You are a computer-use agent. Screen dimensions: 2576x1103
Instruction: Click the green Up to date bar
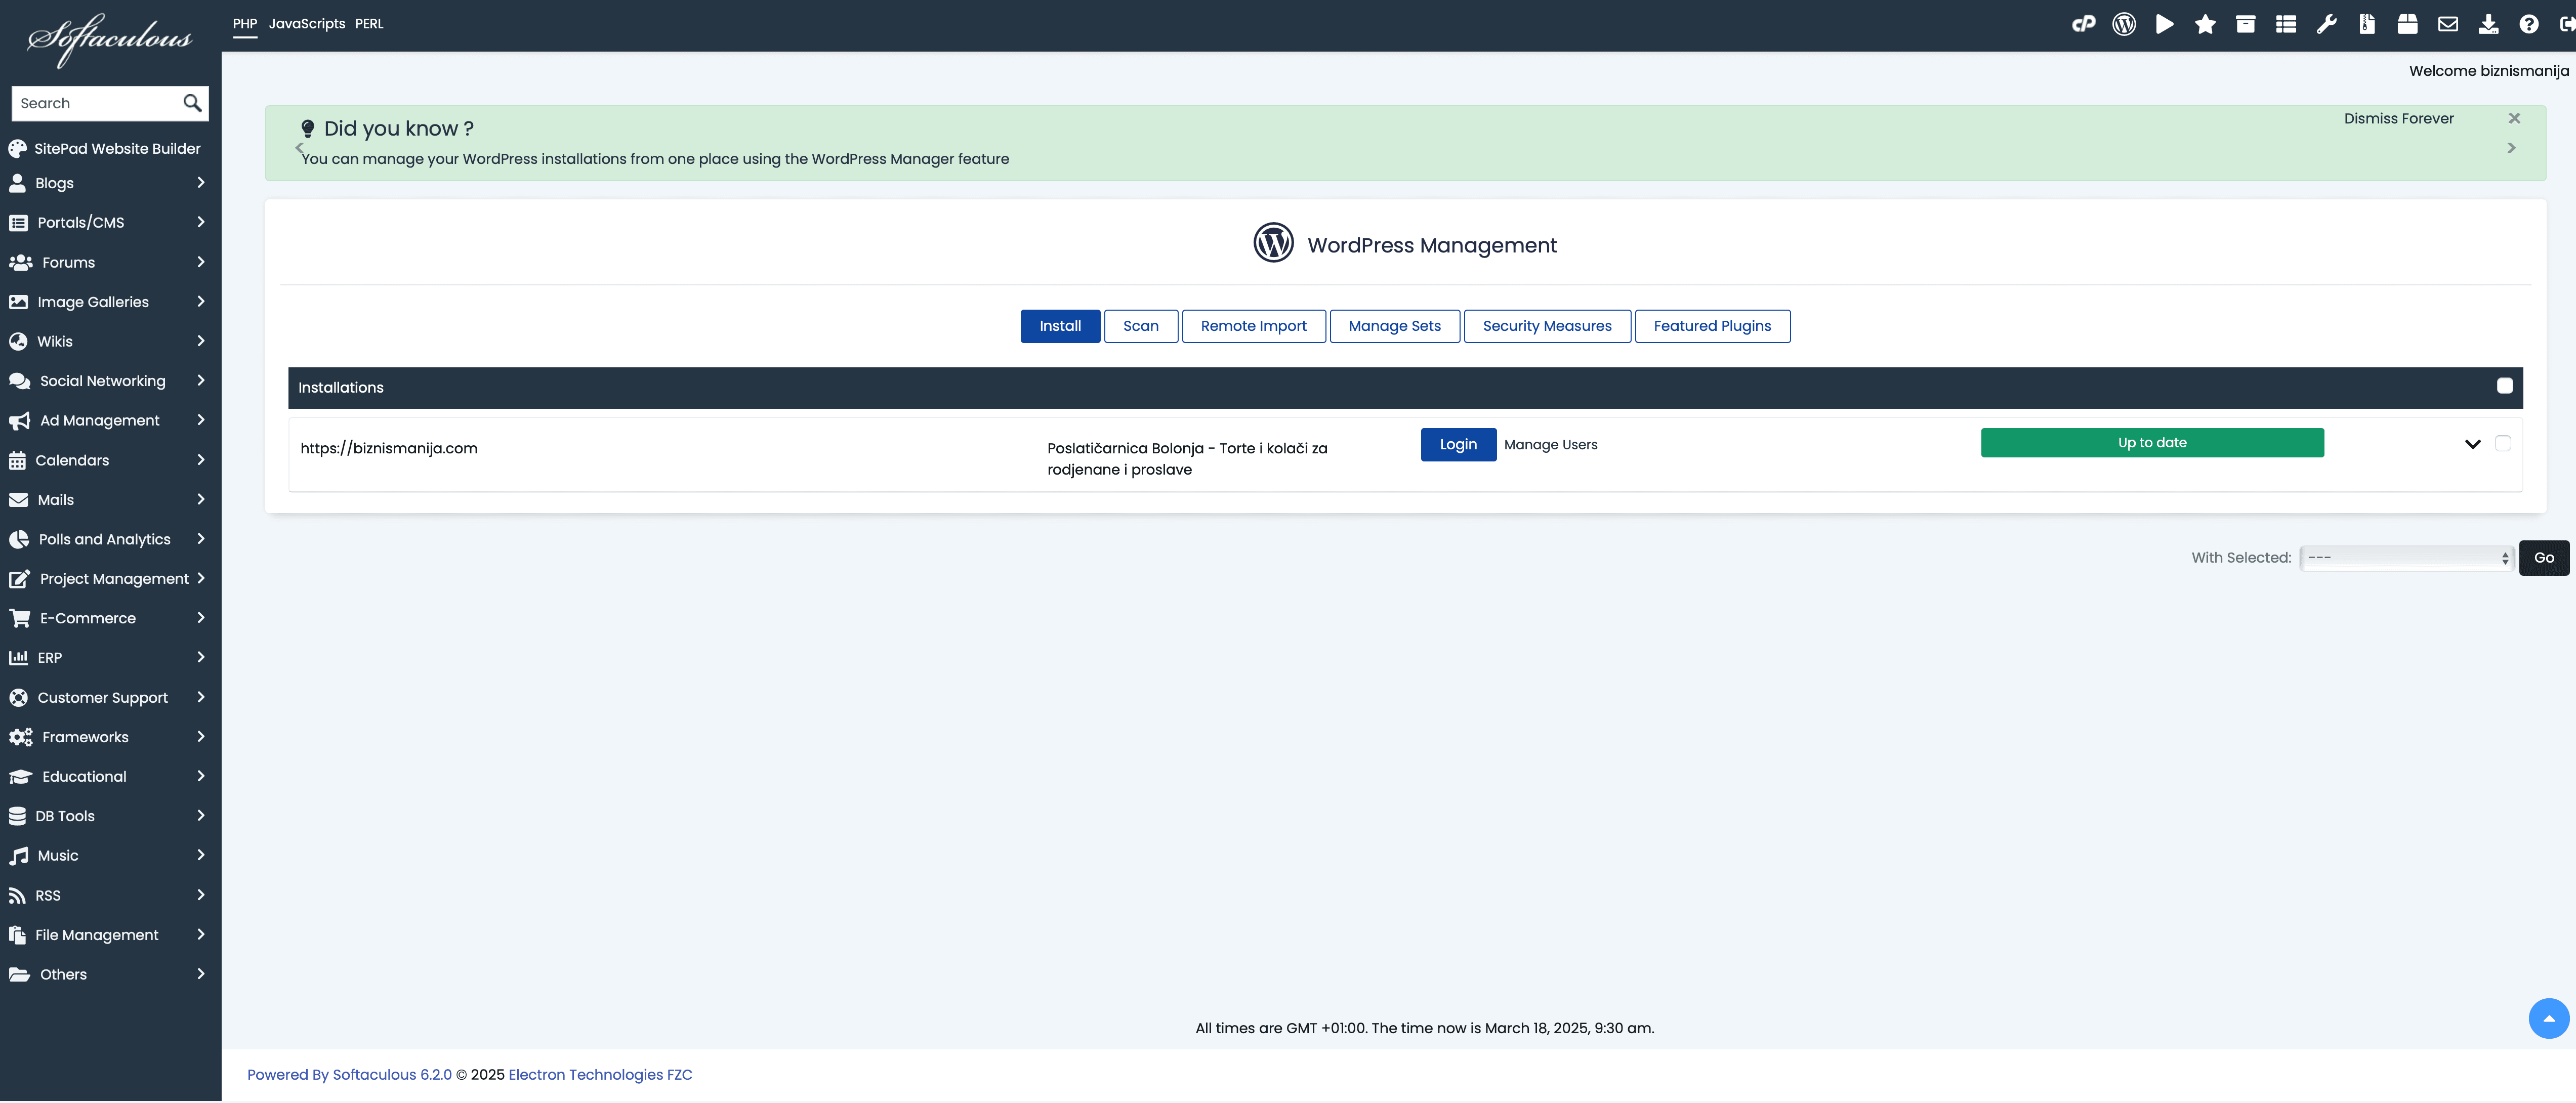pos(2151,443)
